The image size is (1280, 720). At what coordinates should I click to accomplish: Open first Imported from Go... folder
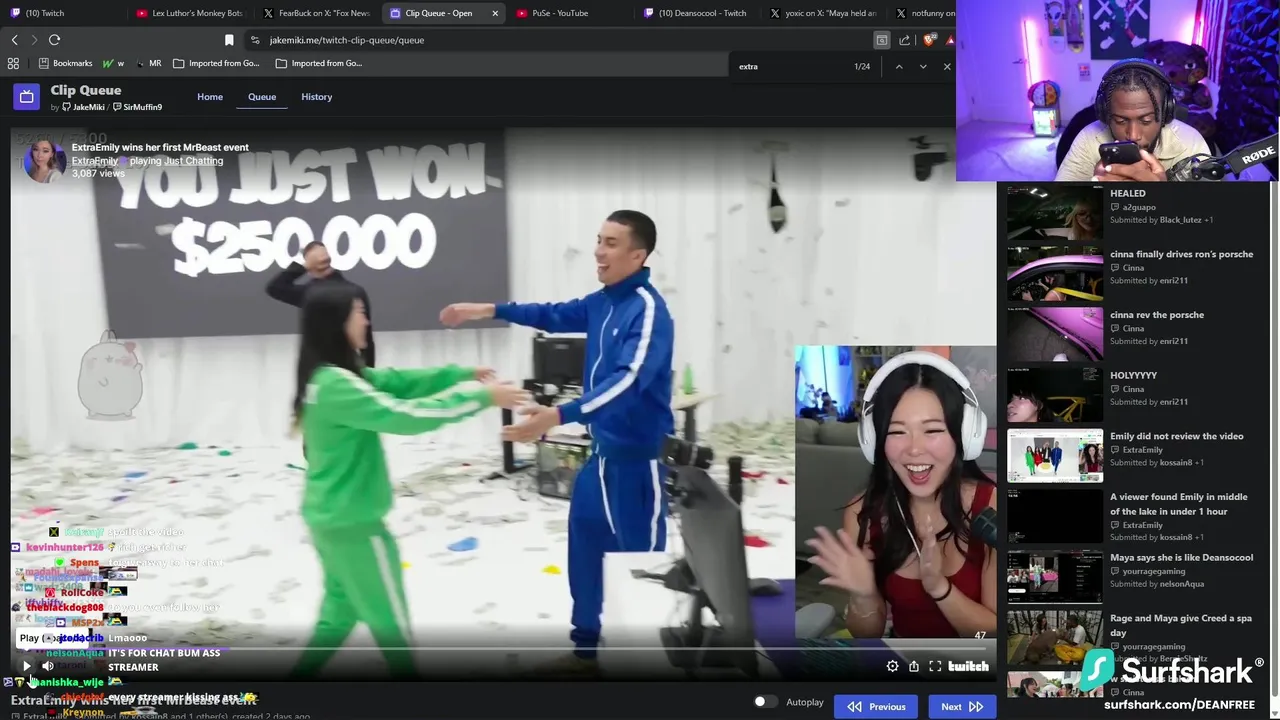click(x=216, y=63)
